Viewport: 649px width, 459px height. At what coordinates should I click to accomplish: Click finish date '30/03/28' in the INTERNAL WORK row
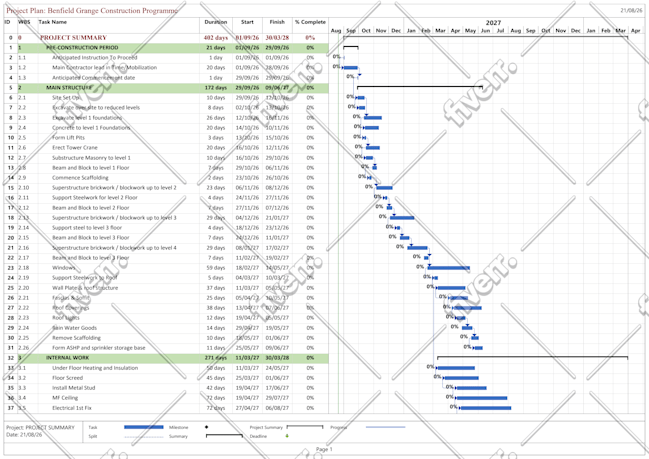277,358
